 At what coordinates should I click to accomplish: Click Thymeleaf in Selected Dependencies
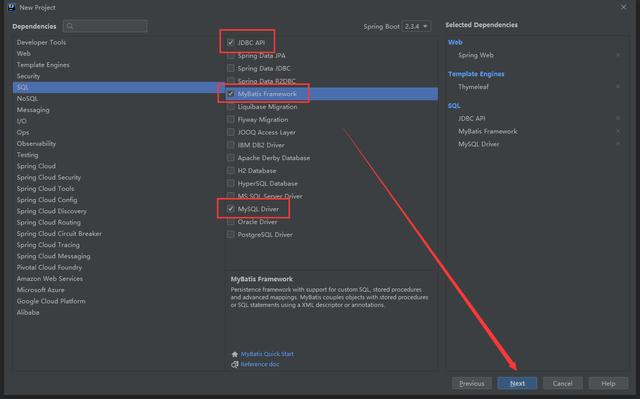coord(473,87)
